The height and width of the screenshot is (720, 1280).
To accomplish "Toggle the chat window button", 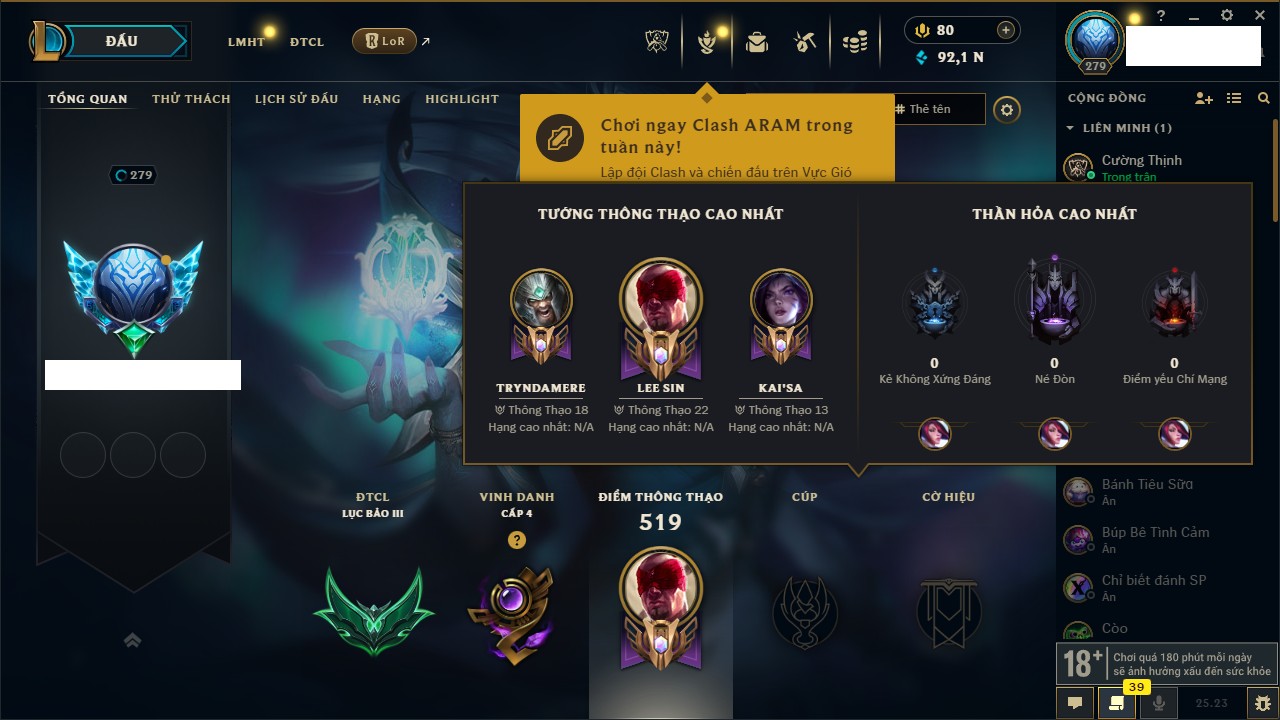I will pos(1075,703).
